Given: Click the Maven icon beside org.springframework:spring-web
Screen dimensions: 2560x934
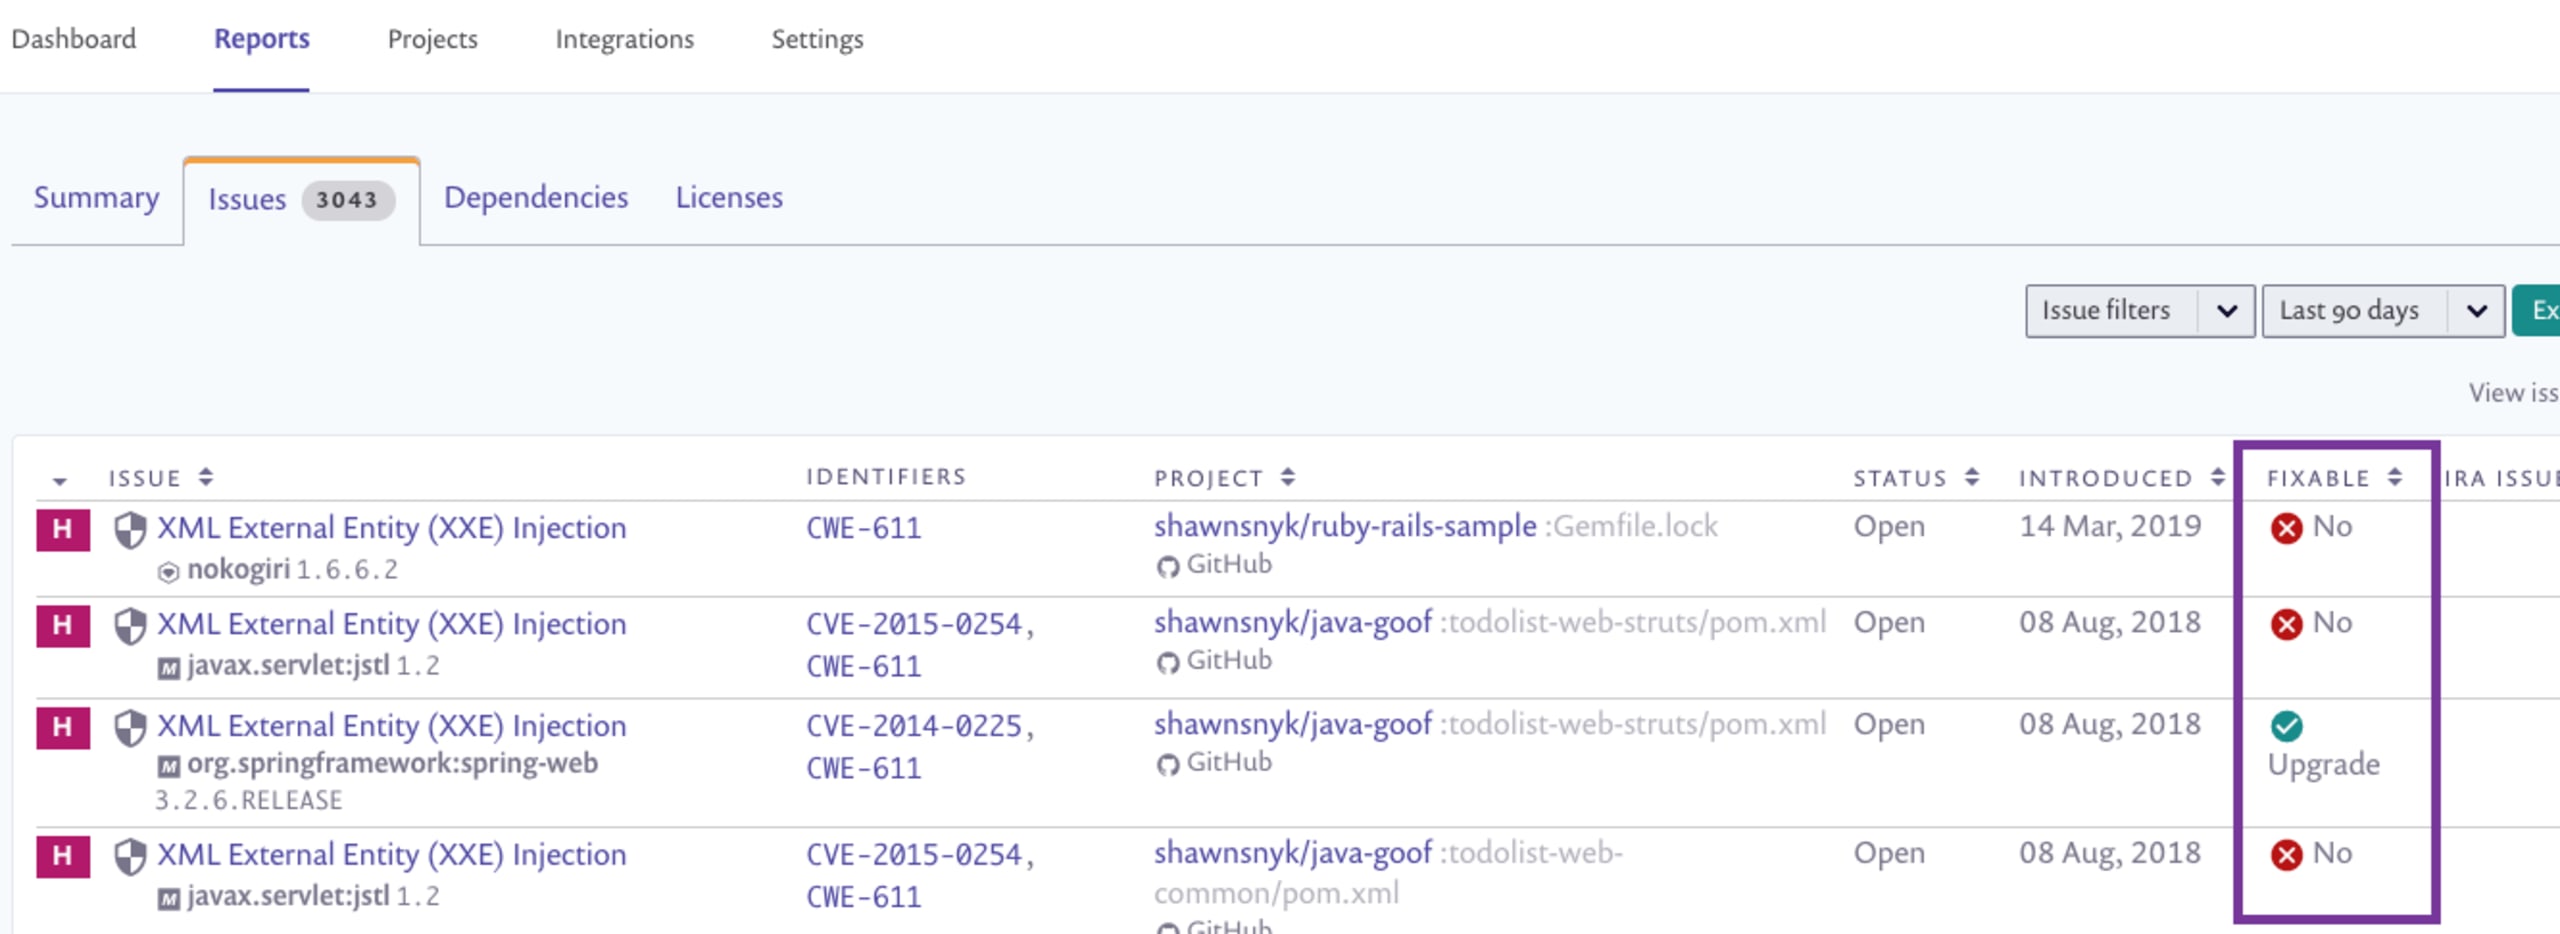Looking at the screenshot, I should point(168,766).
